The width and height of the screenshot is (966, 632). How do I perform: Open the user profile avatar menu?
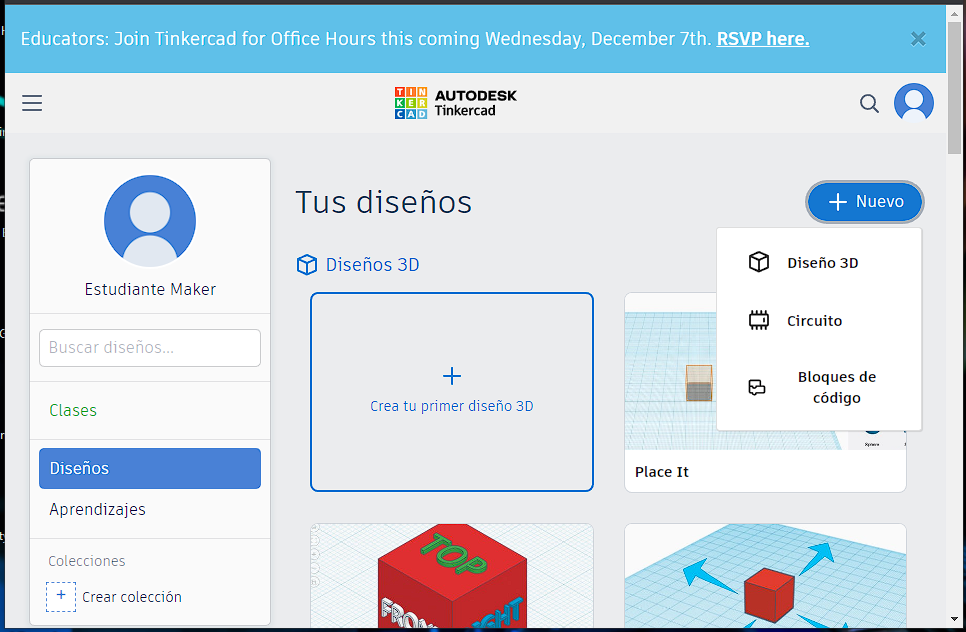pos(913,103)
